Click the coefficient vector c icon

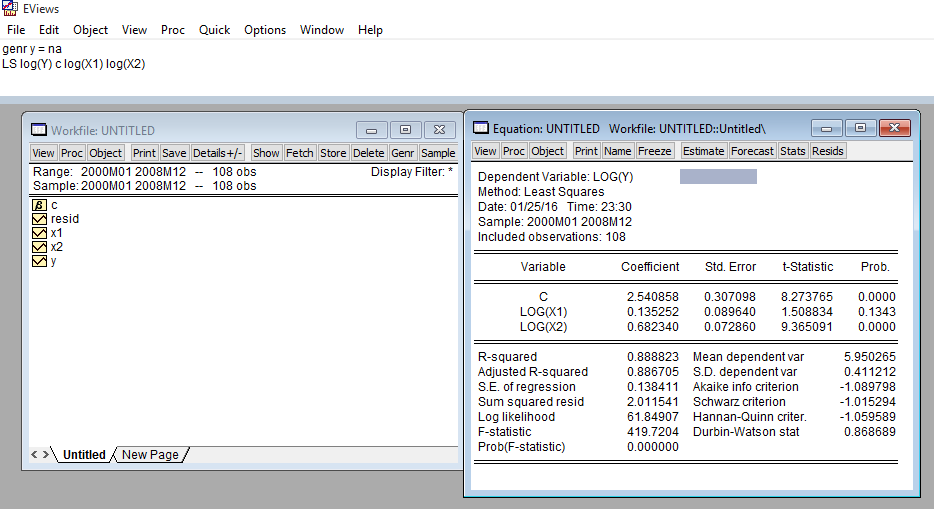(40, 205)
